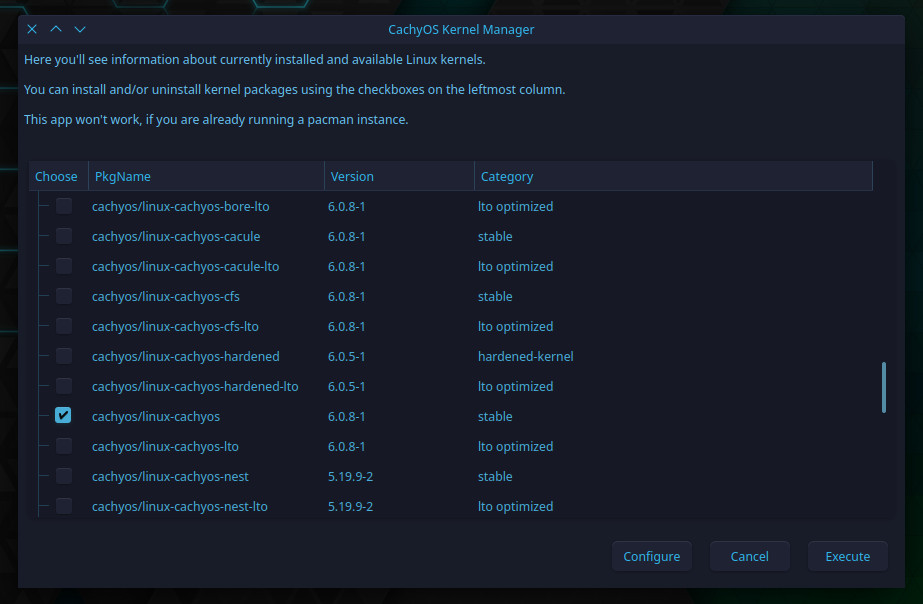This screenshot has width=923, height=604.
Task: Select package name cachyos/linux-cachyos-lto
Action: pos(165,447)
